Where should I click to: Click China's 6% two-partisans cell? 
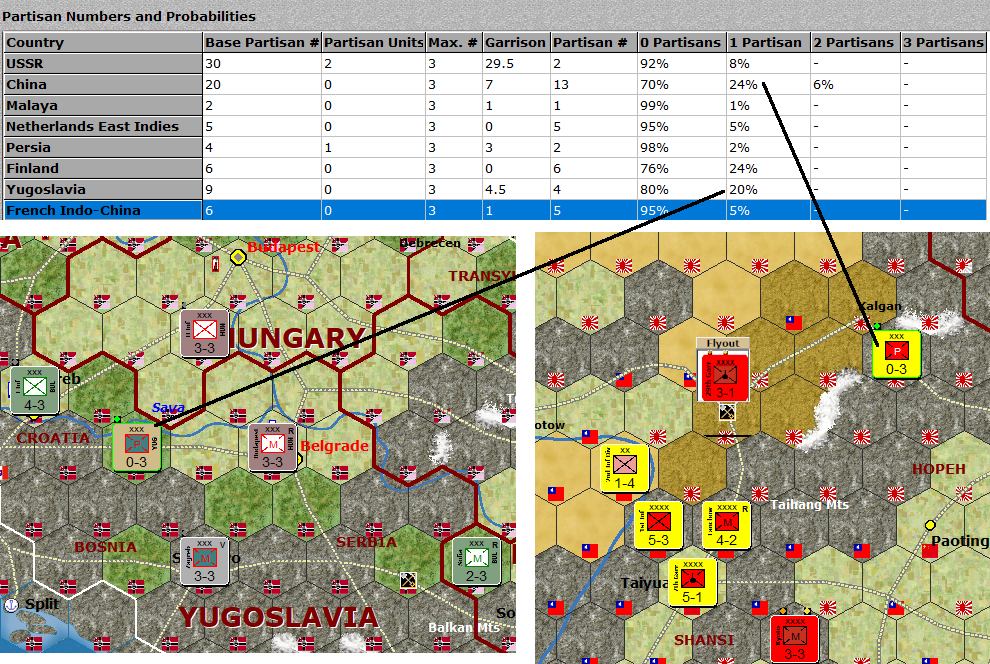coord(856,85)
